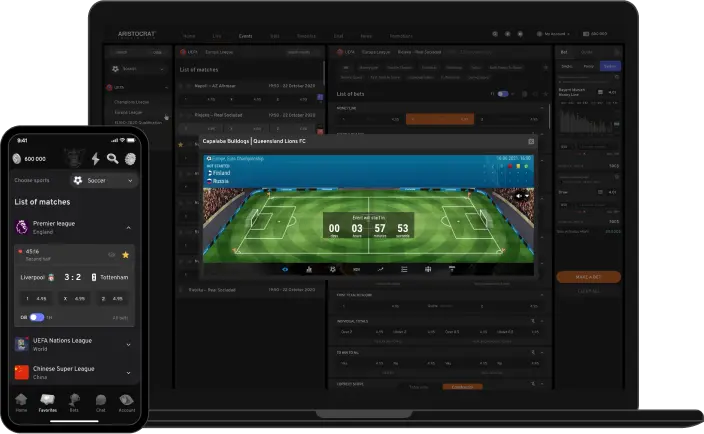This screenshot has height=434, width=704.
Task: Tap the coin balance icon on phone
Action: (x=17, y=159)
